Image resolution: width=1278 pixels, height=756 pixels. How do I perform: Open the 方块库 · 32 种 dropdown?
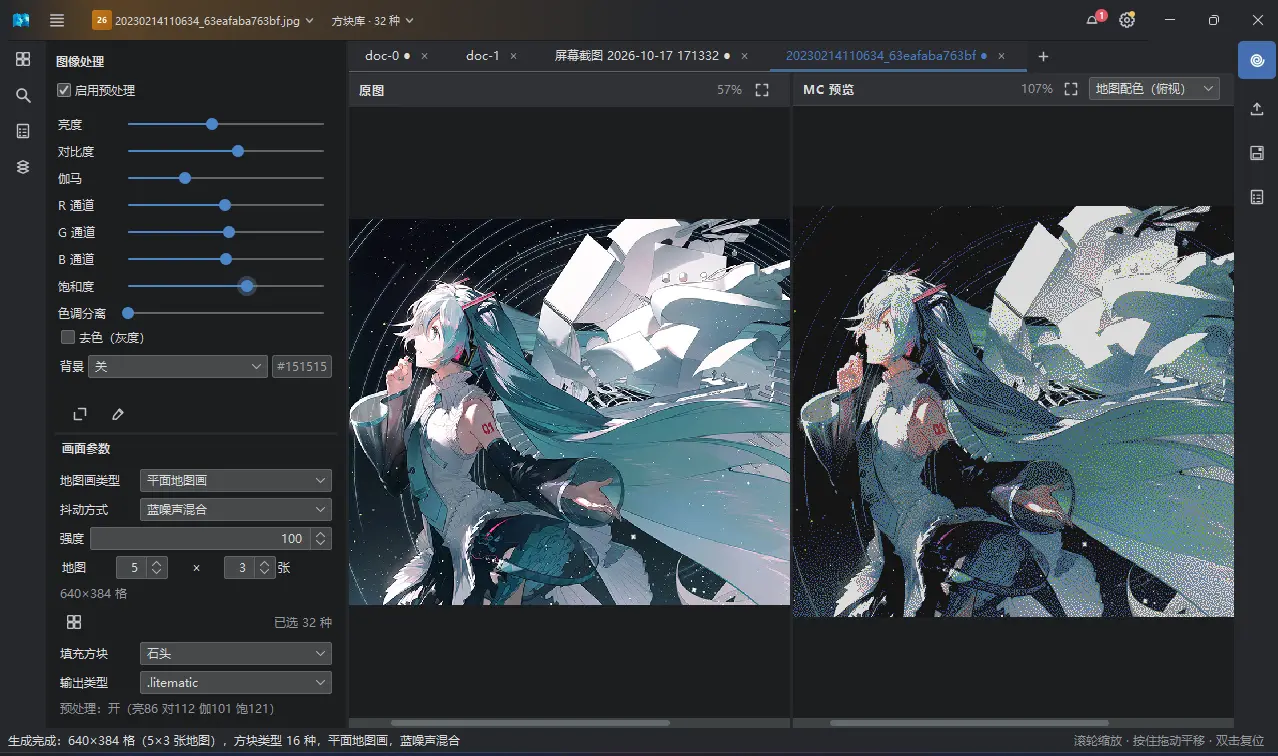tap(373, 20)
